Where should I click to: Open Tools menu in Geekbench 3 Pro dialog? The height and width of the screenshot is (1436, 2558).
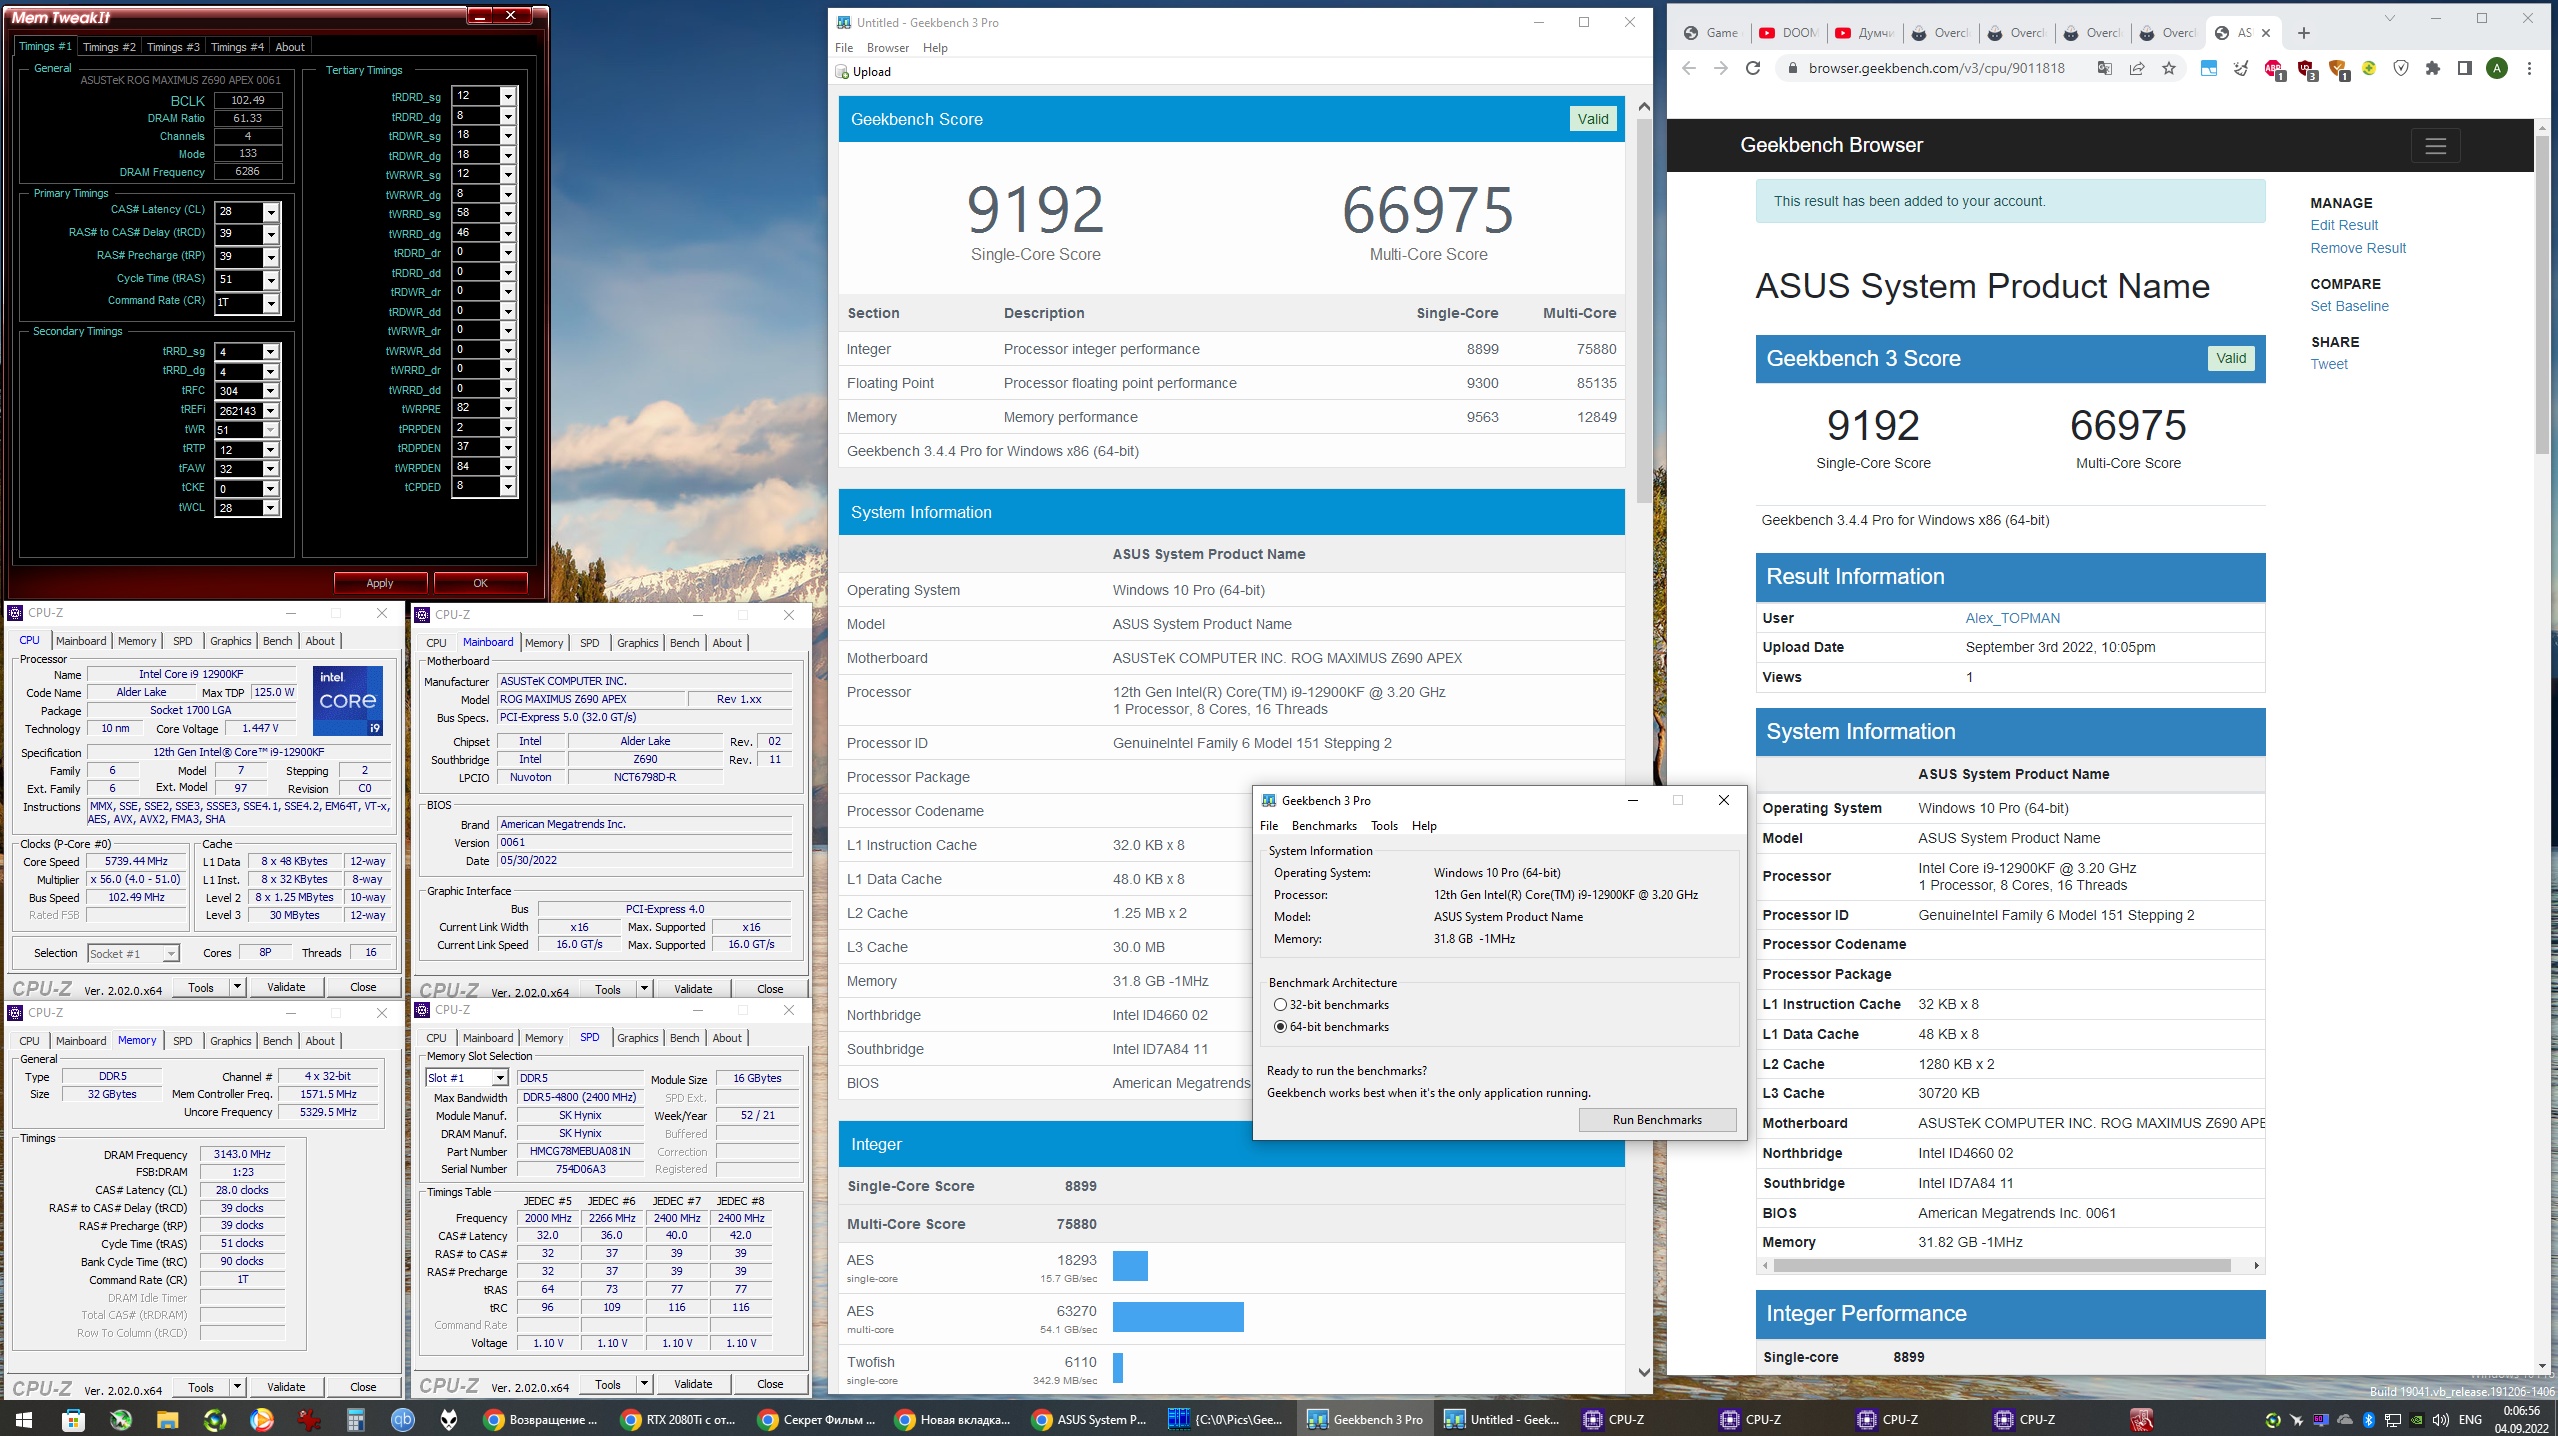1384,826
